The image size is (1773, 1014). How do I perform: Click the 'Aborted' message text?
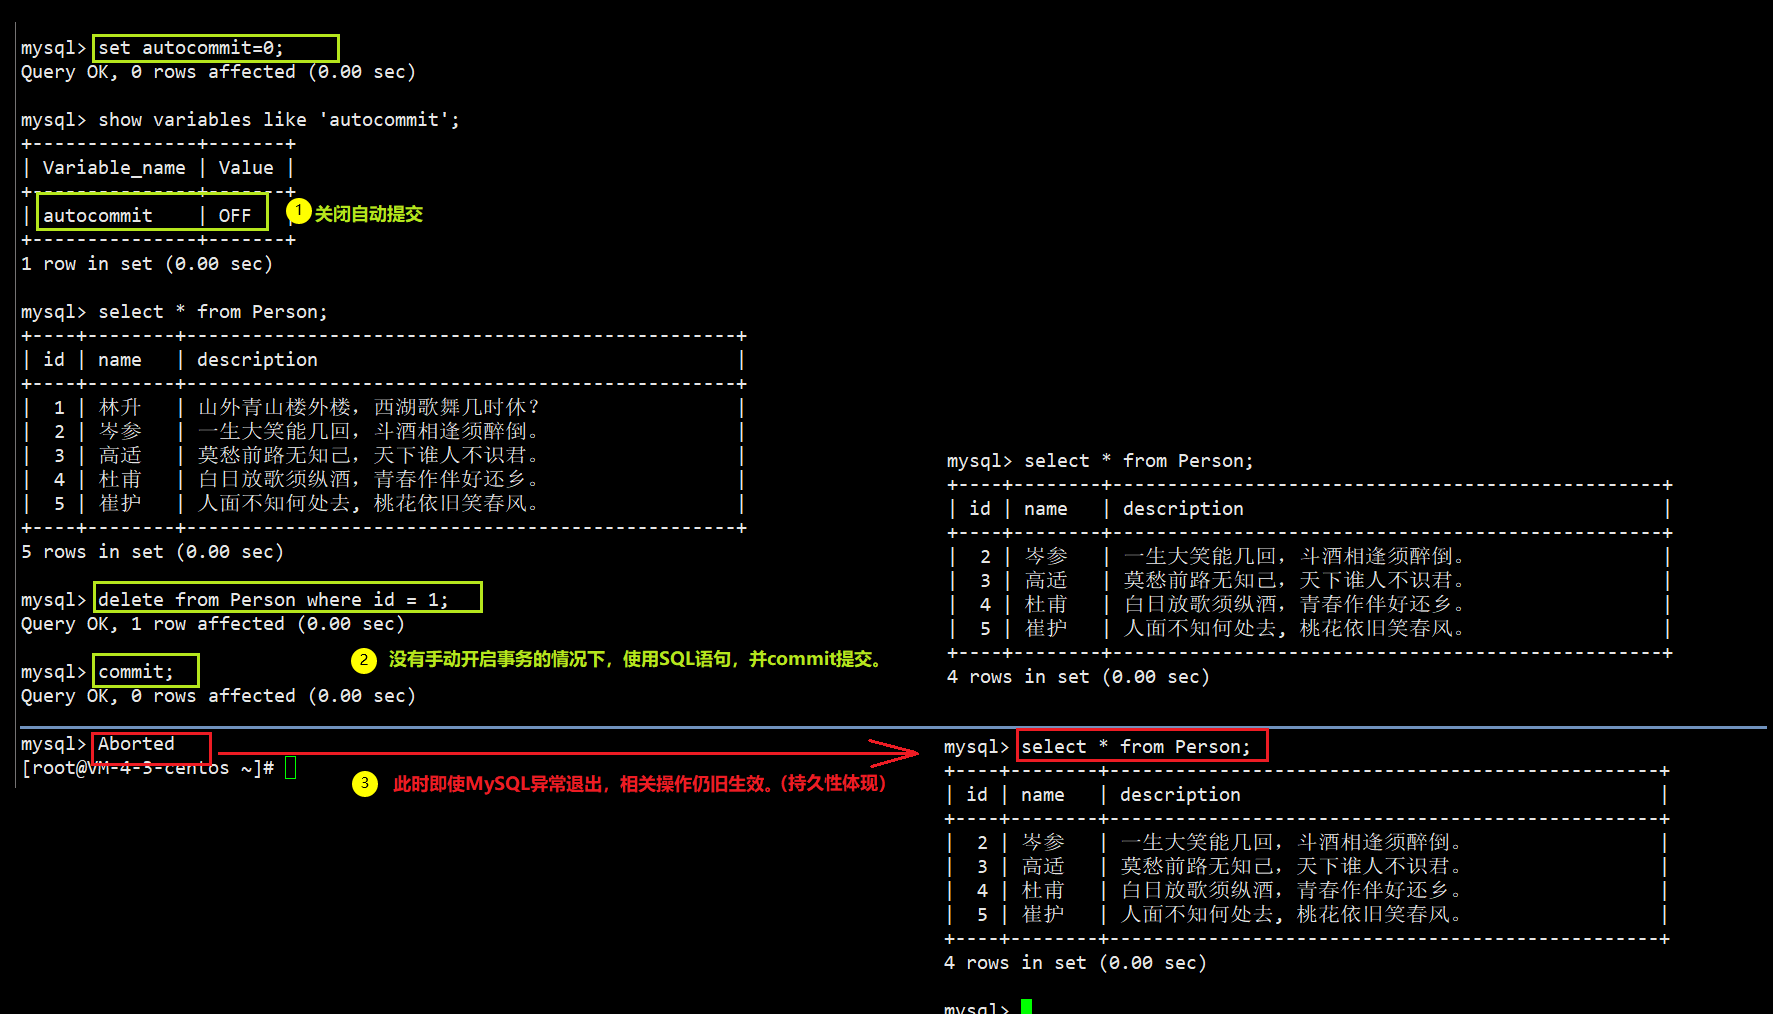click(136, 744)
